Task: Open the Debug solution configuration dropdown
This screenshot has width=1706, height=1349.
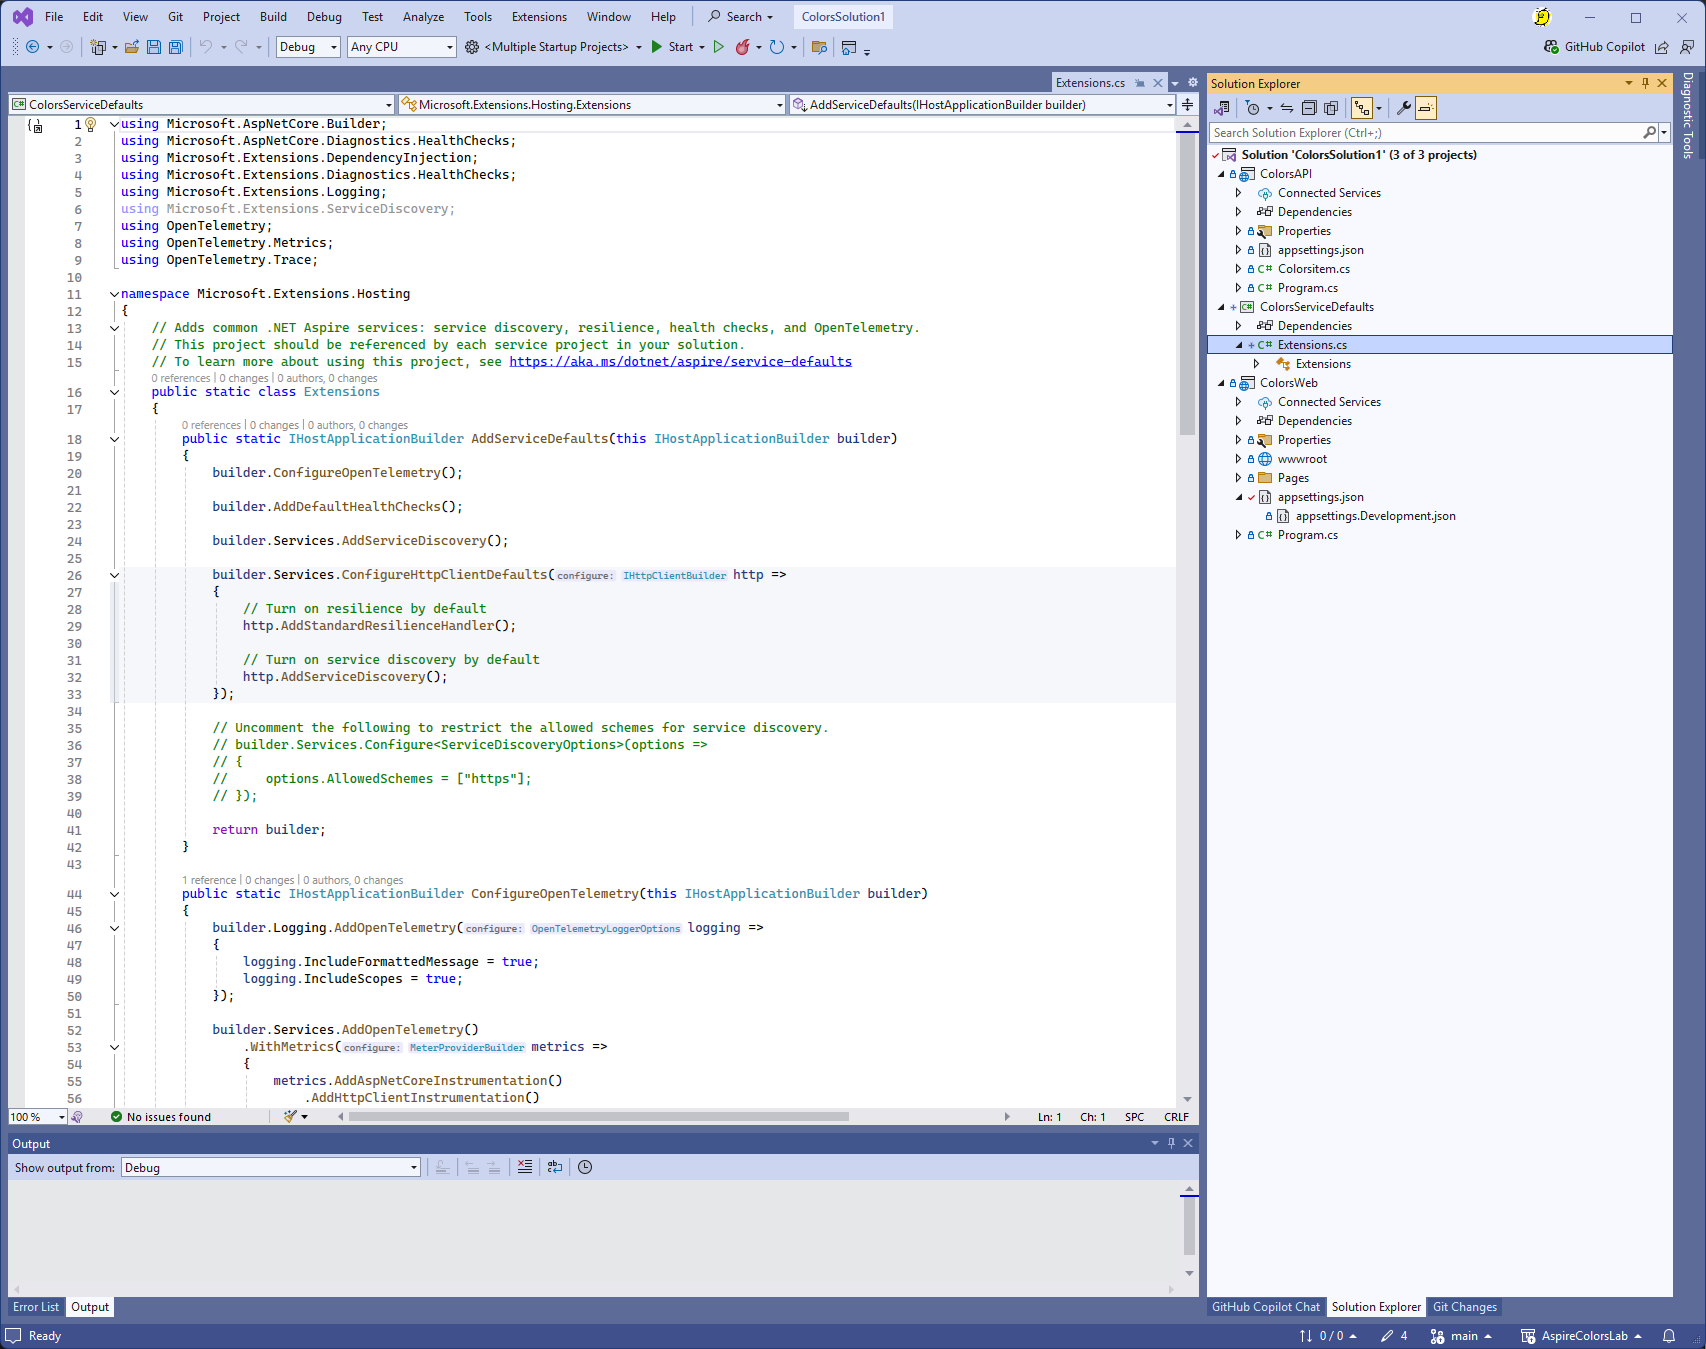Action: click(x=308, y=47)
